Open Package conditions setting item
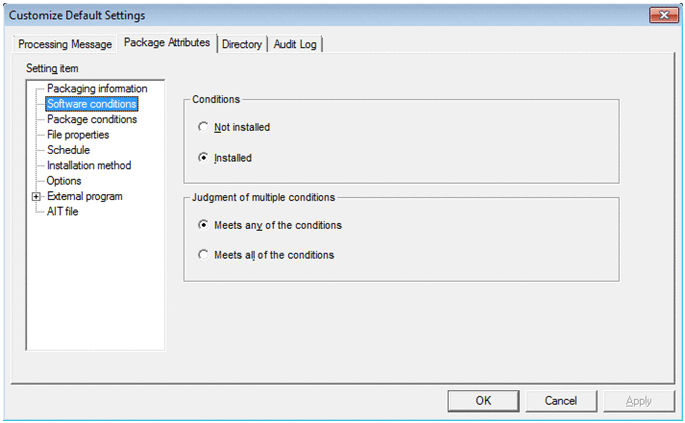685x423 pixels. click(x=92, y=119)
